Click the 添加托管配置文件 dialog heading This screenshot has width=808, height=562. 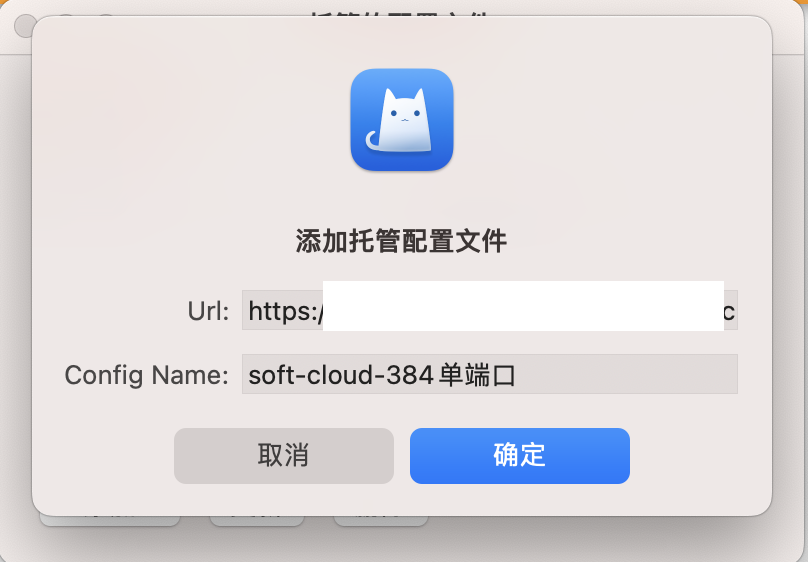click(401, 241)
